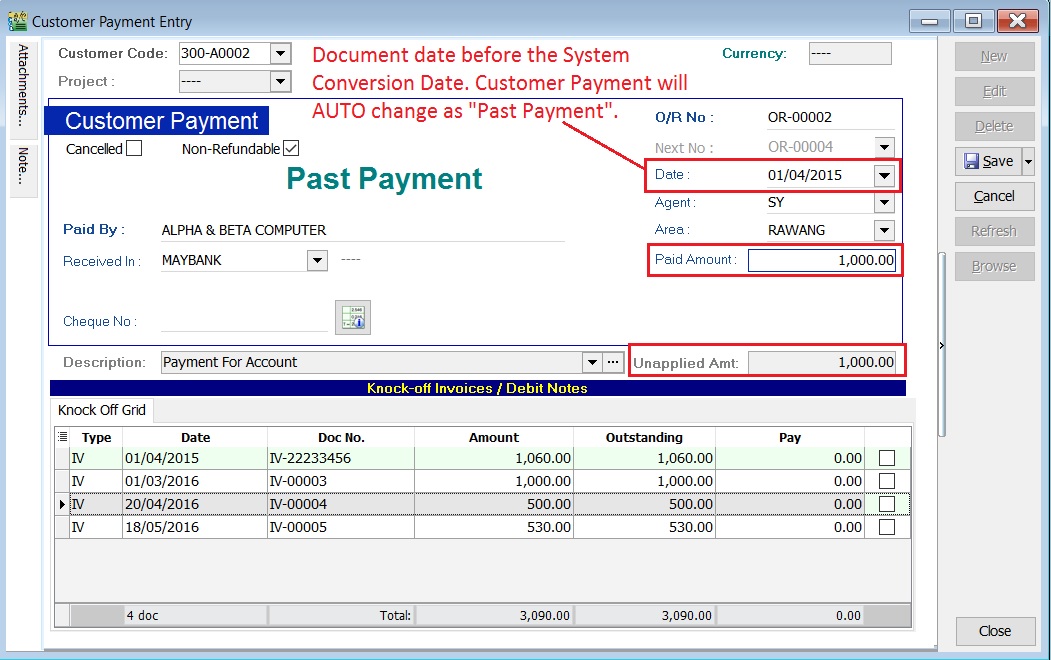This screenshot has height=660, width=1051.
Task: Switch to the Knock Off Grid tab
Action: (101, 410)
